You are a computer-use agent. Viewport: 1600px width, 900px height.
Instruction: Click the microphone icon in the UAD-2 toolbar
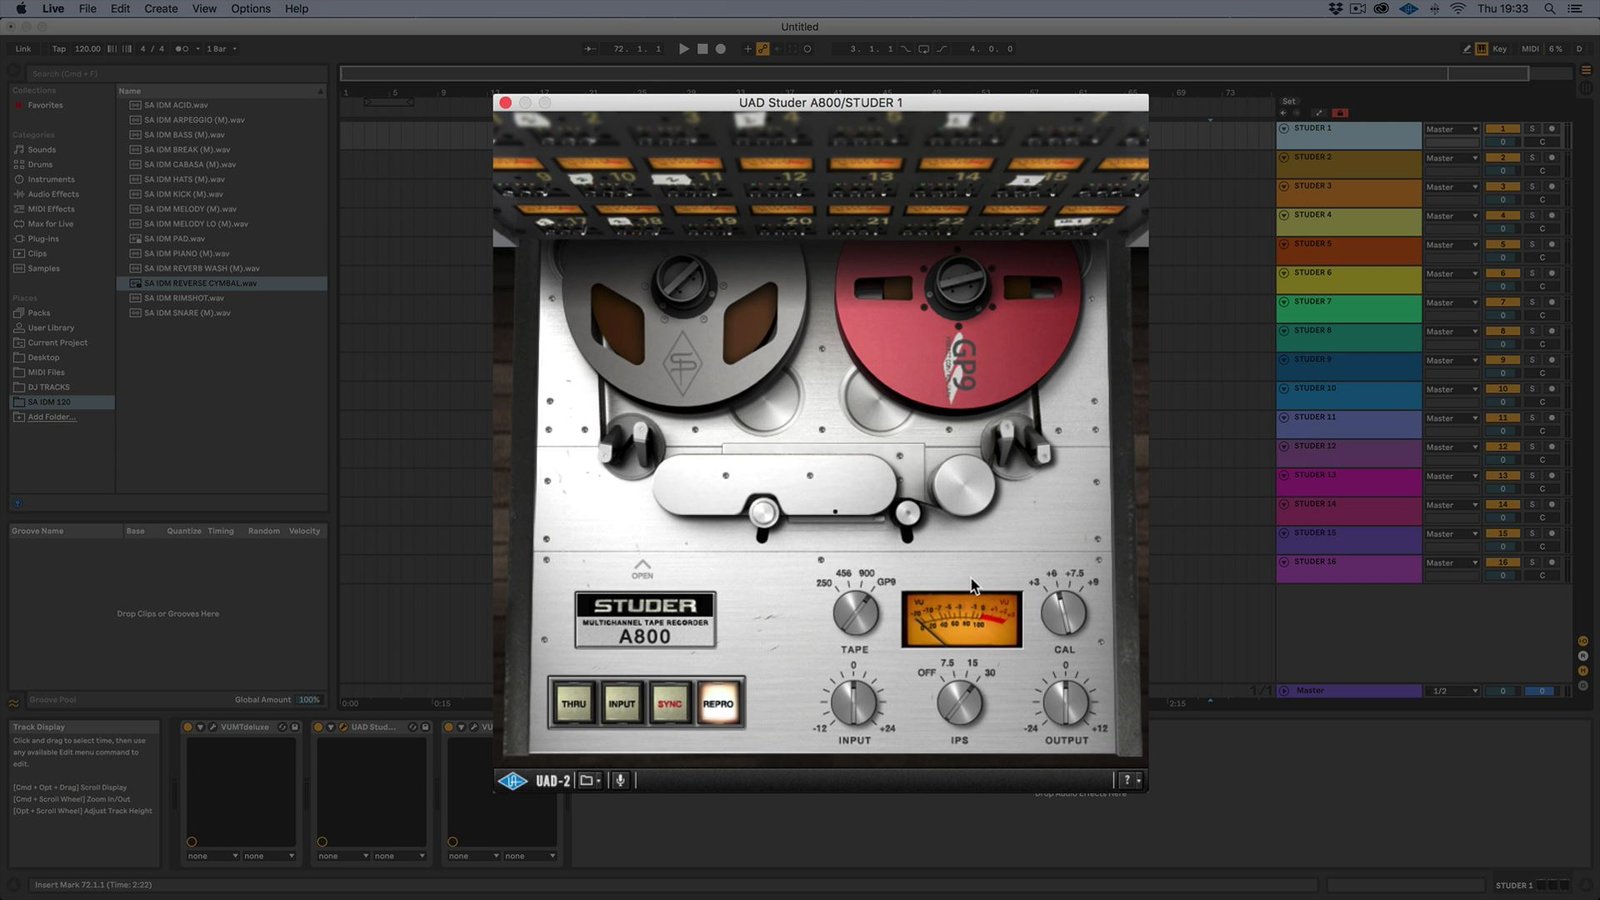[620, 780]
